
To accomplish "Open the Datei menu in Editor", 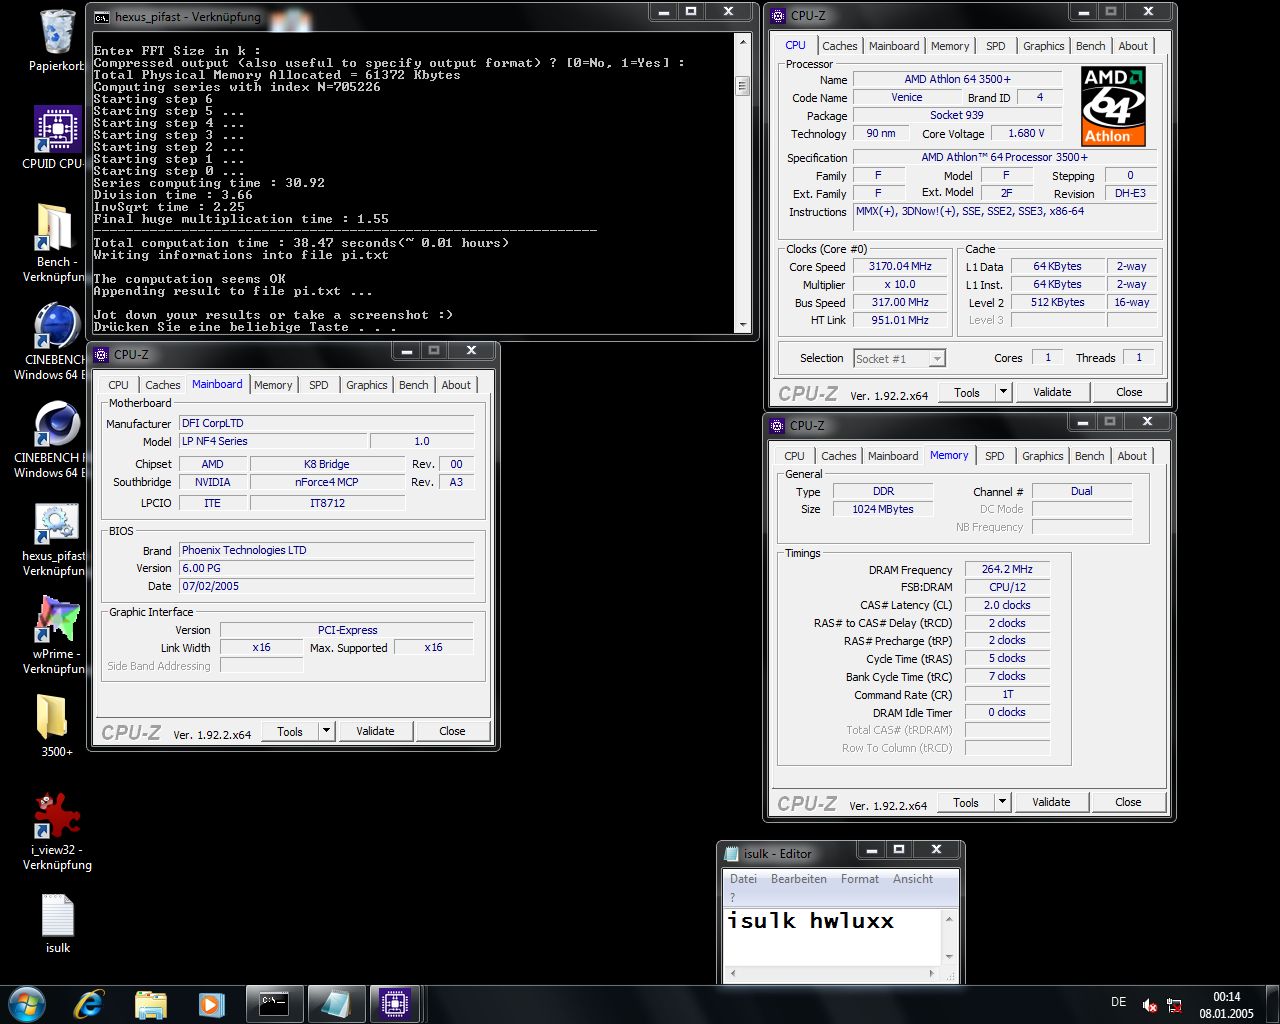I will tap(743, 879).
